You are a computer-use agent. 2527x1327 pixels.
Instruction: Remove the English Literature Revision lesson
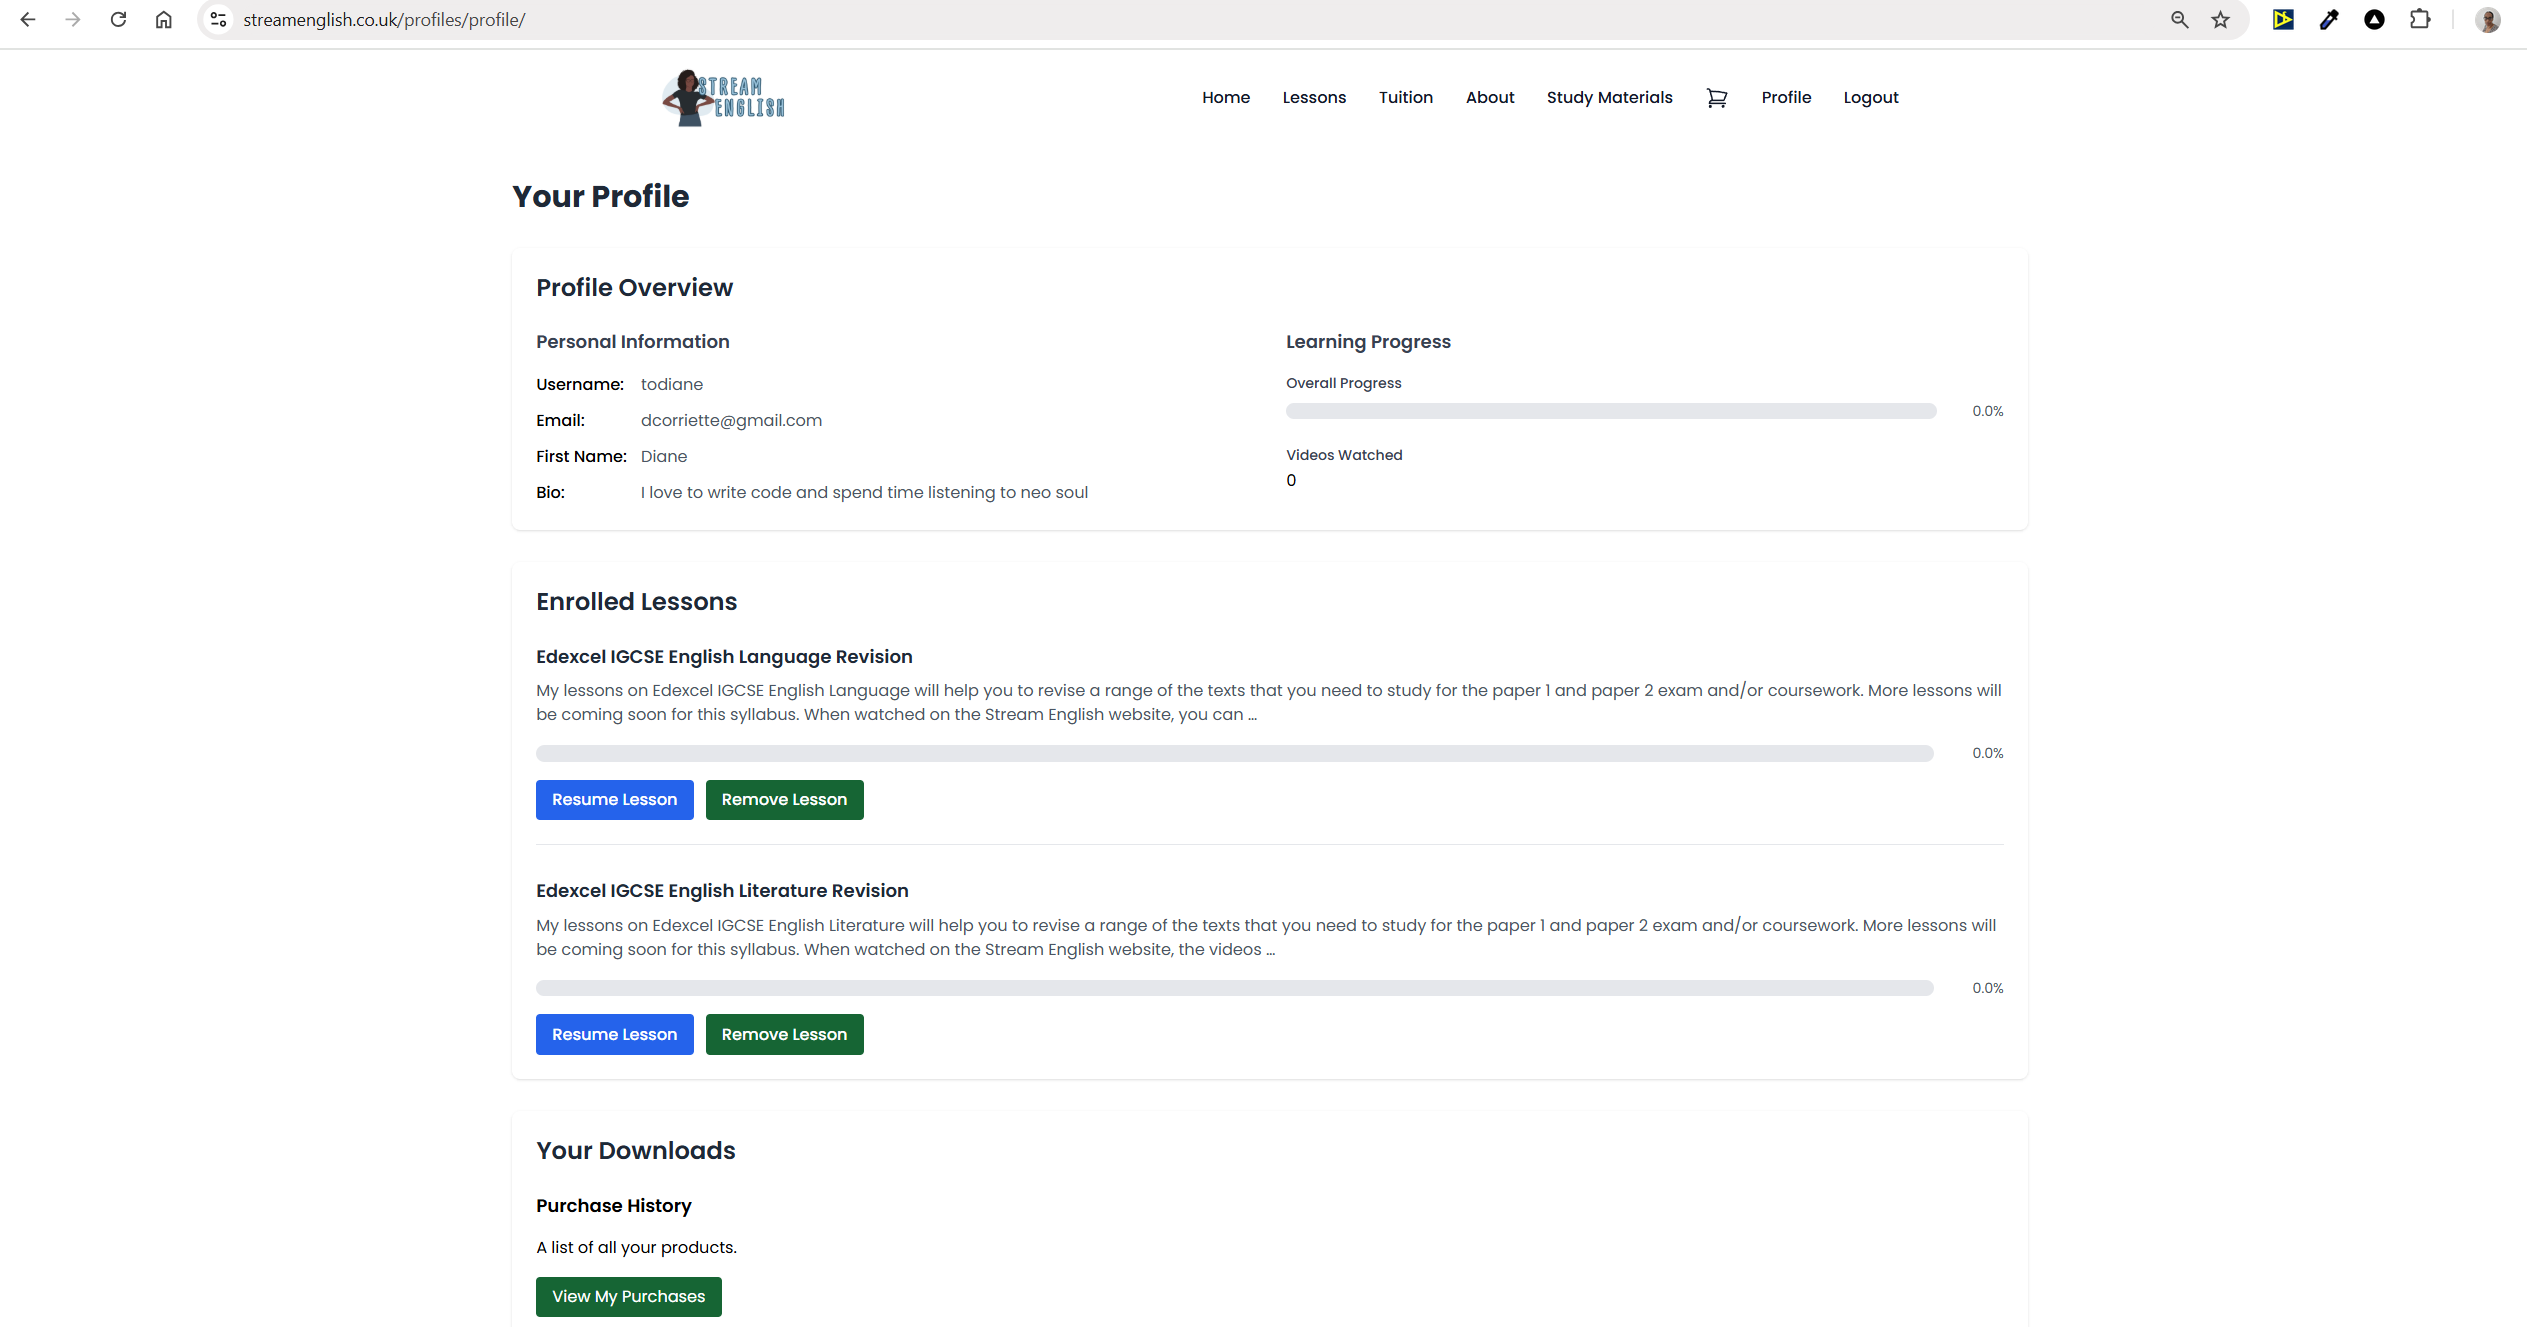784,1035
